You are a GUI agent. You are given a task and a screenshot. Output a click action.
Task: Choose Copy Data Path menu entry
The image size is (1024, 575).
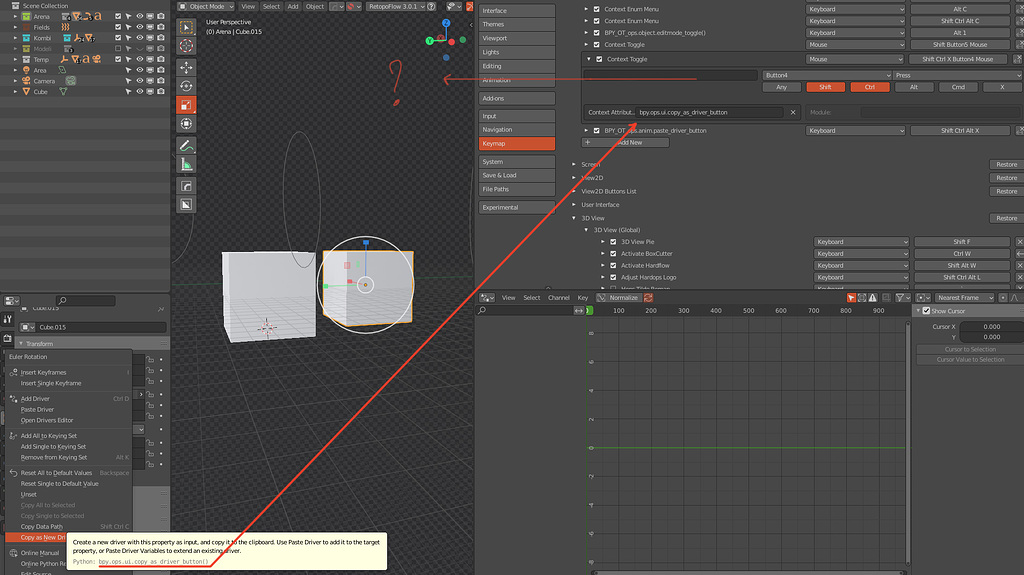pos(42,527)
